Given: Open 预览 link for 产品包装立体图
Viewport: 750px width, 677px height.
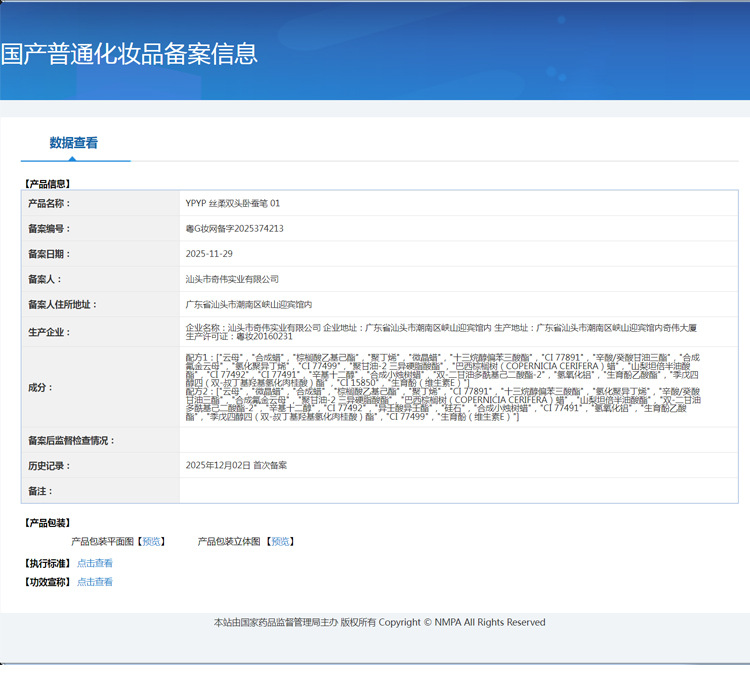Looking at the screenshot, I should pyautogui.click(x=280, y=541).
